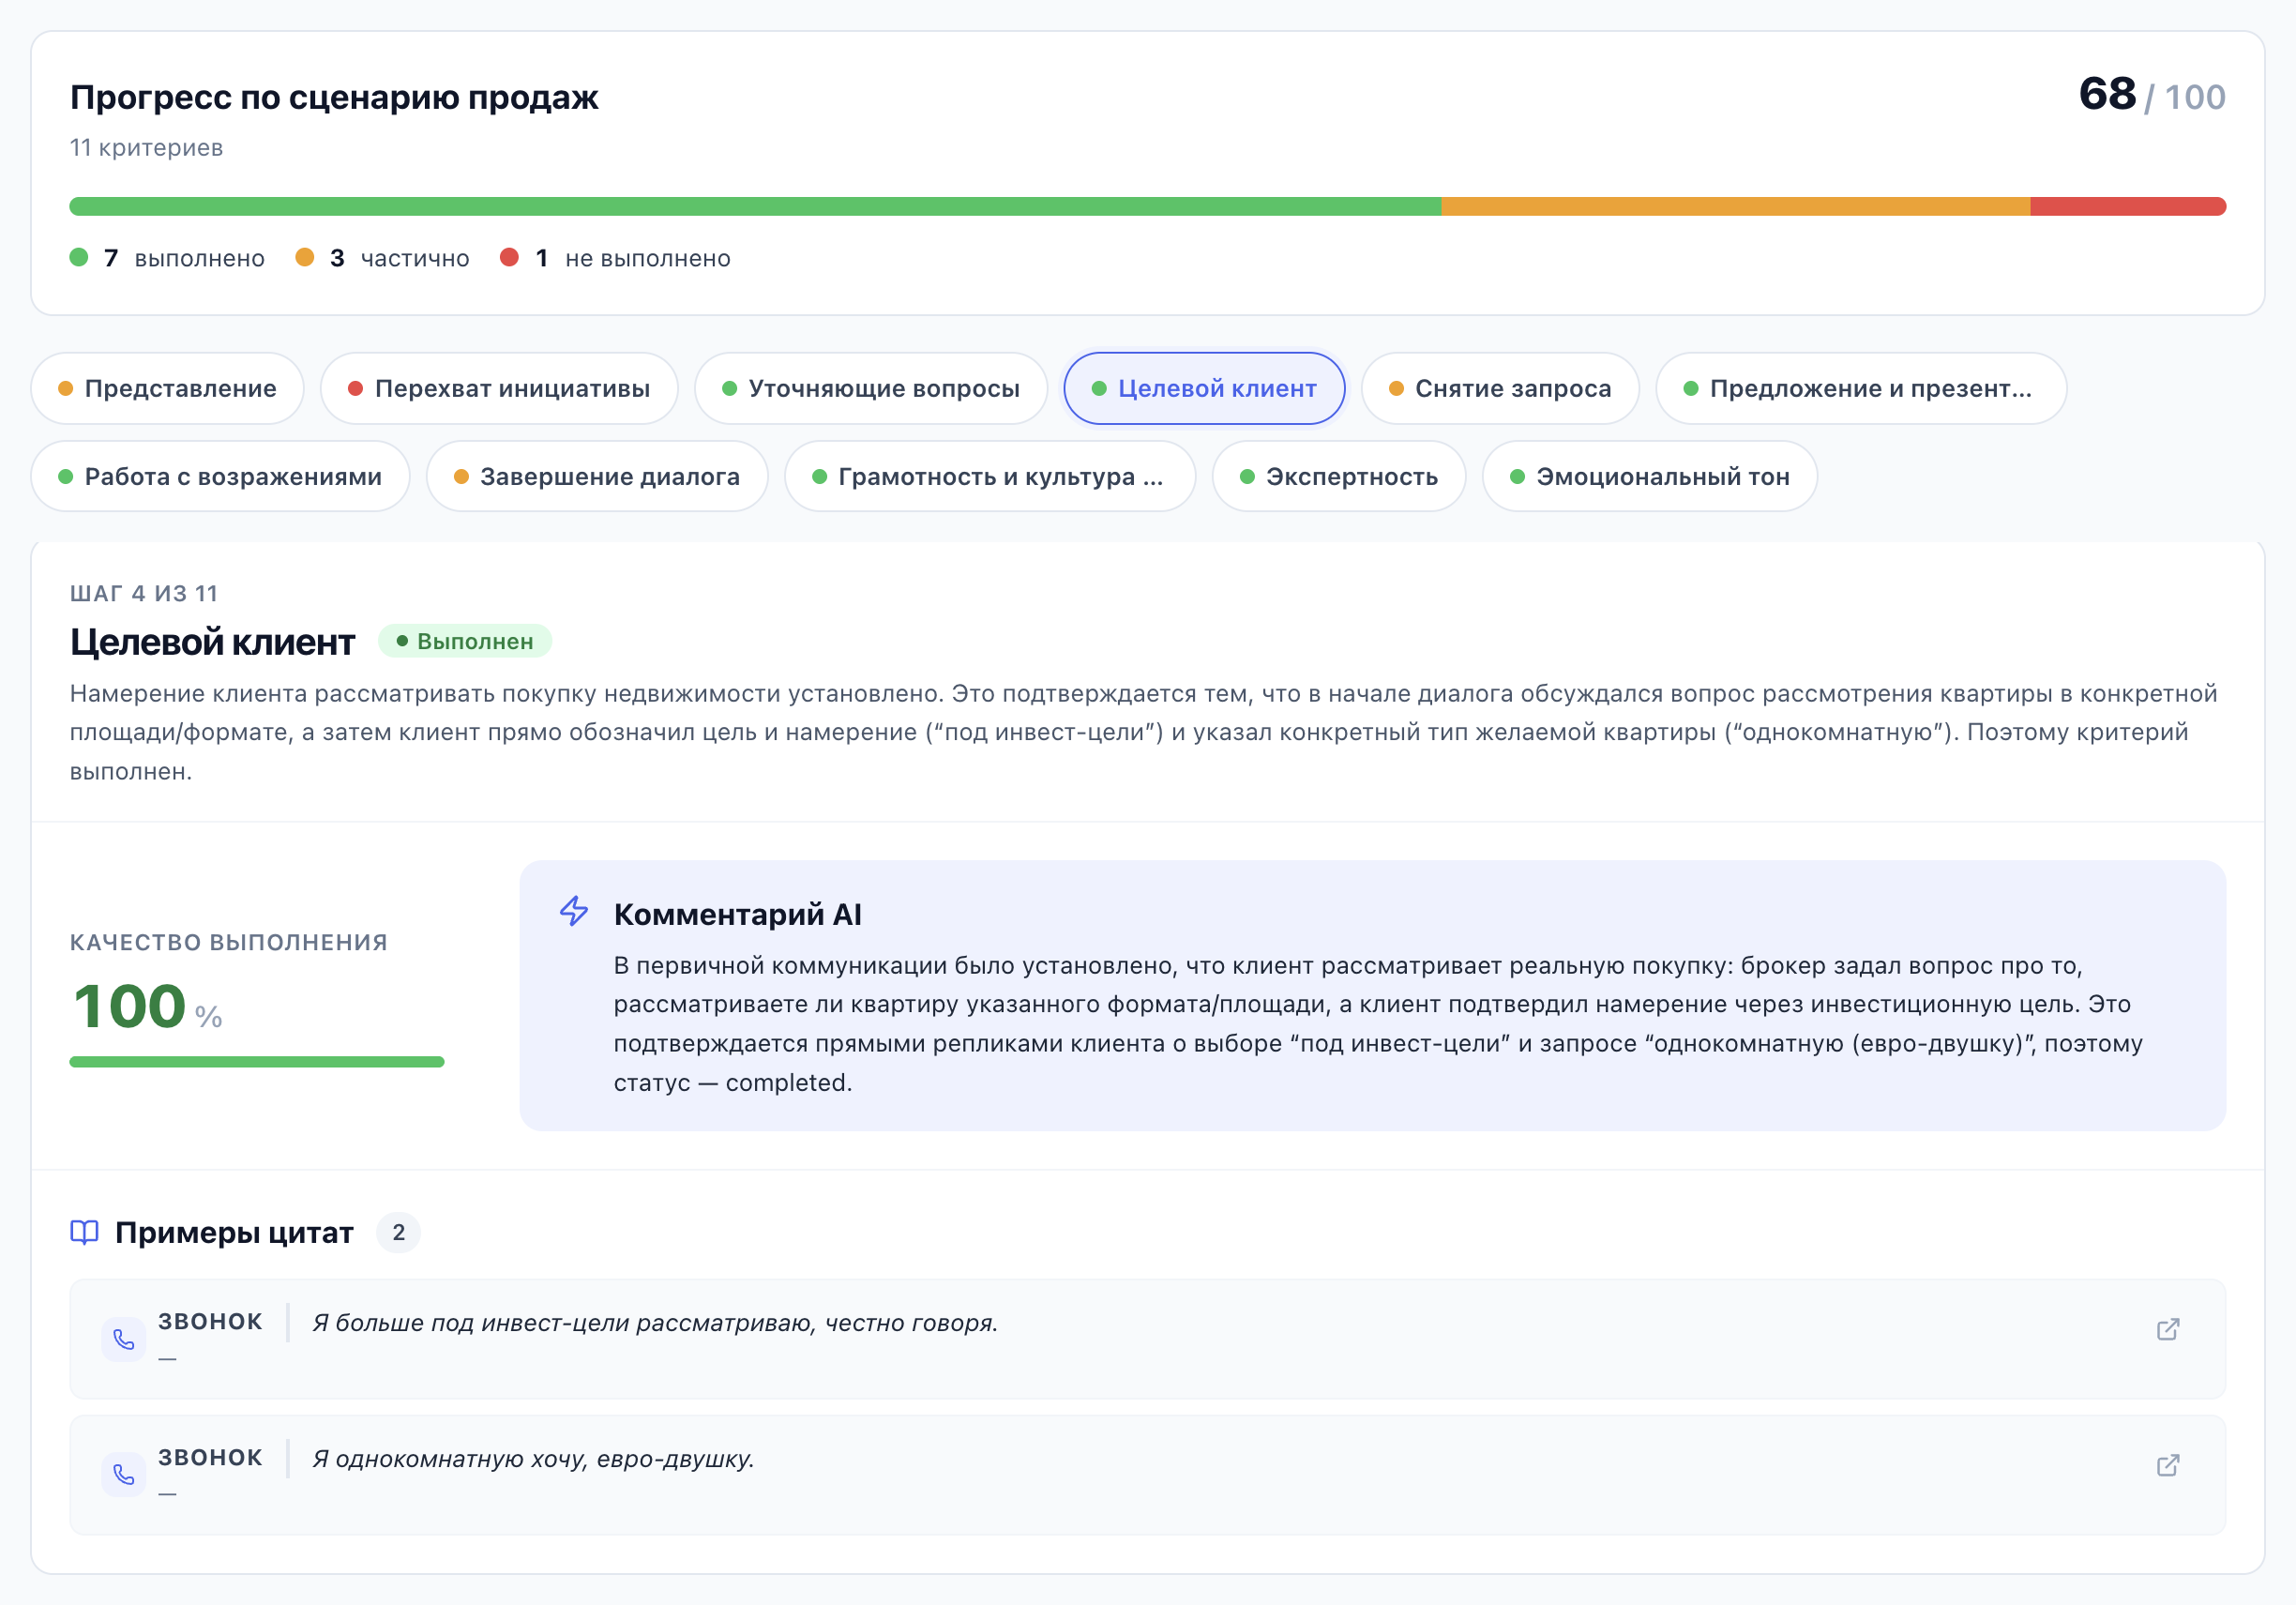
Task: Click the criterion description starting 'Намерение клиента'
Action: click(x=1144, y=732)
